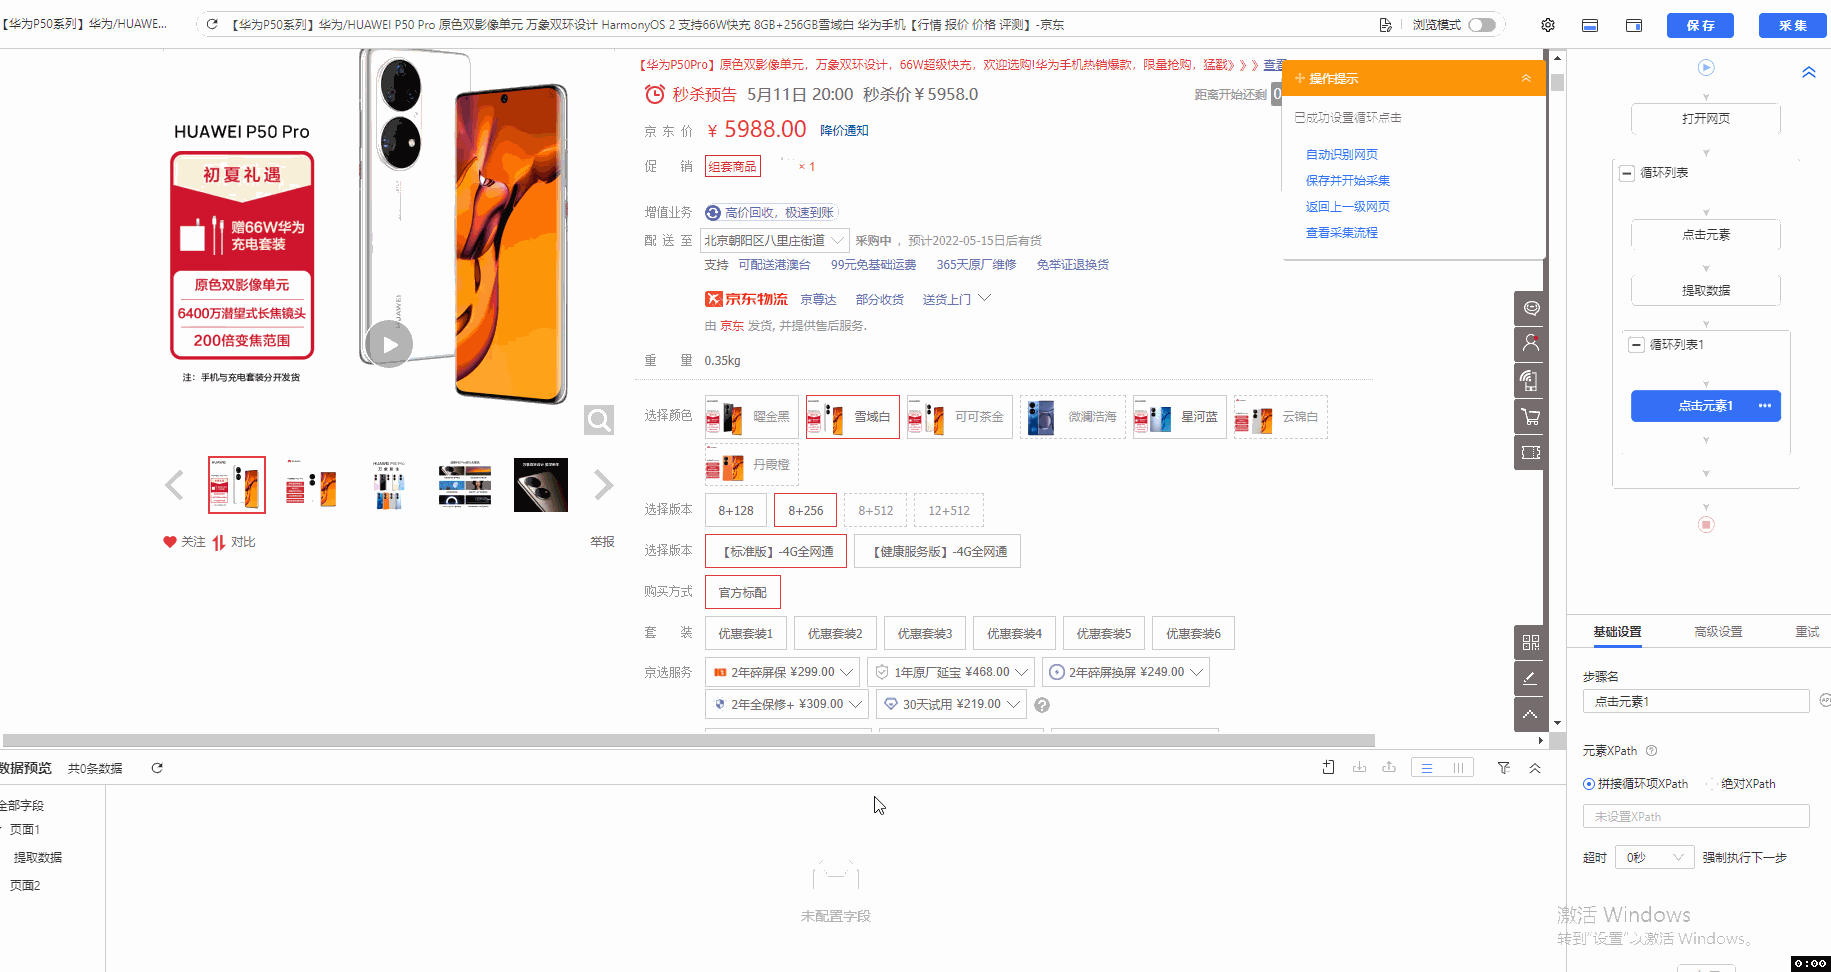Open settings gear icon in toolbar
Screen dimensions: 1831x972
pyautogui.click(x=1548, y=25)
